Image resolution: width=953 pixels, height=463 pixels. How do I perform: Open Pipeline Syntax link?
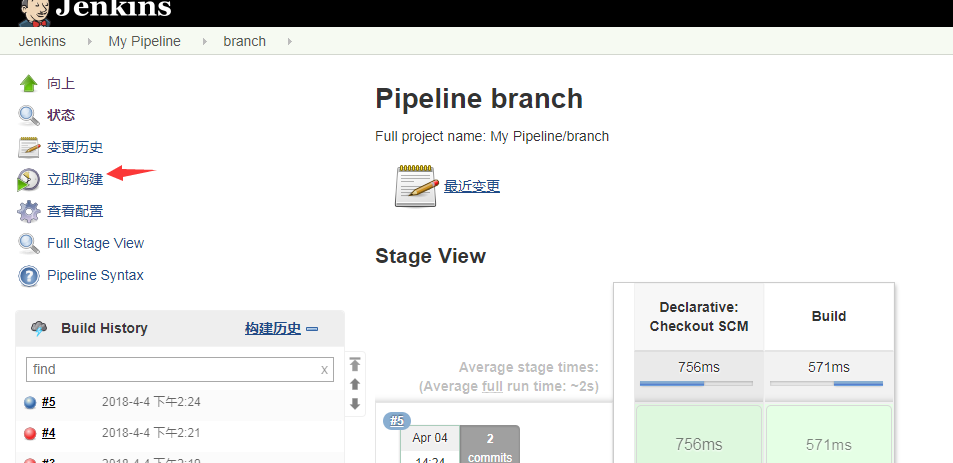(x=95, y=275)
